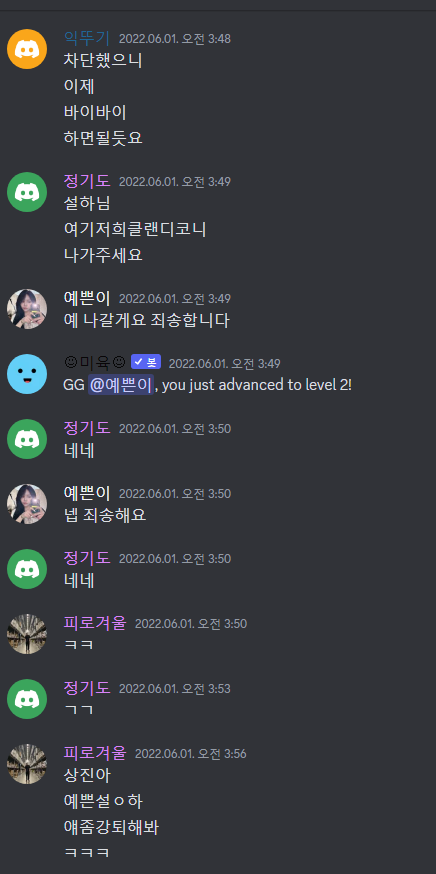Image resolution: width=436 pixels, height=874 pixels.
Task: Open 예쁜이's avatar beside 넵 죄송해요
Action: pyautogui.click(x=27, y=504)
